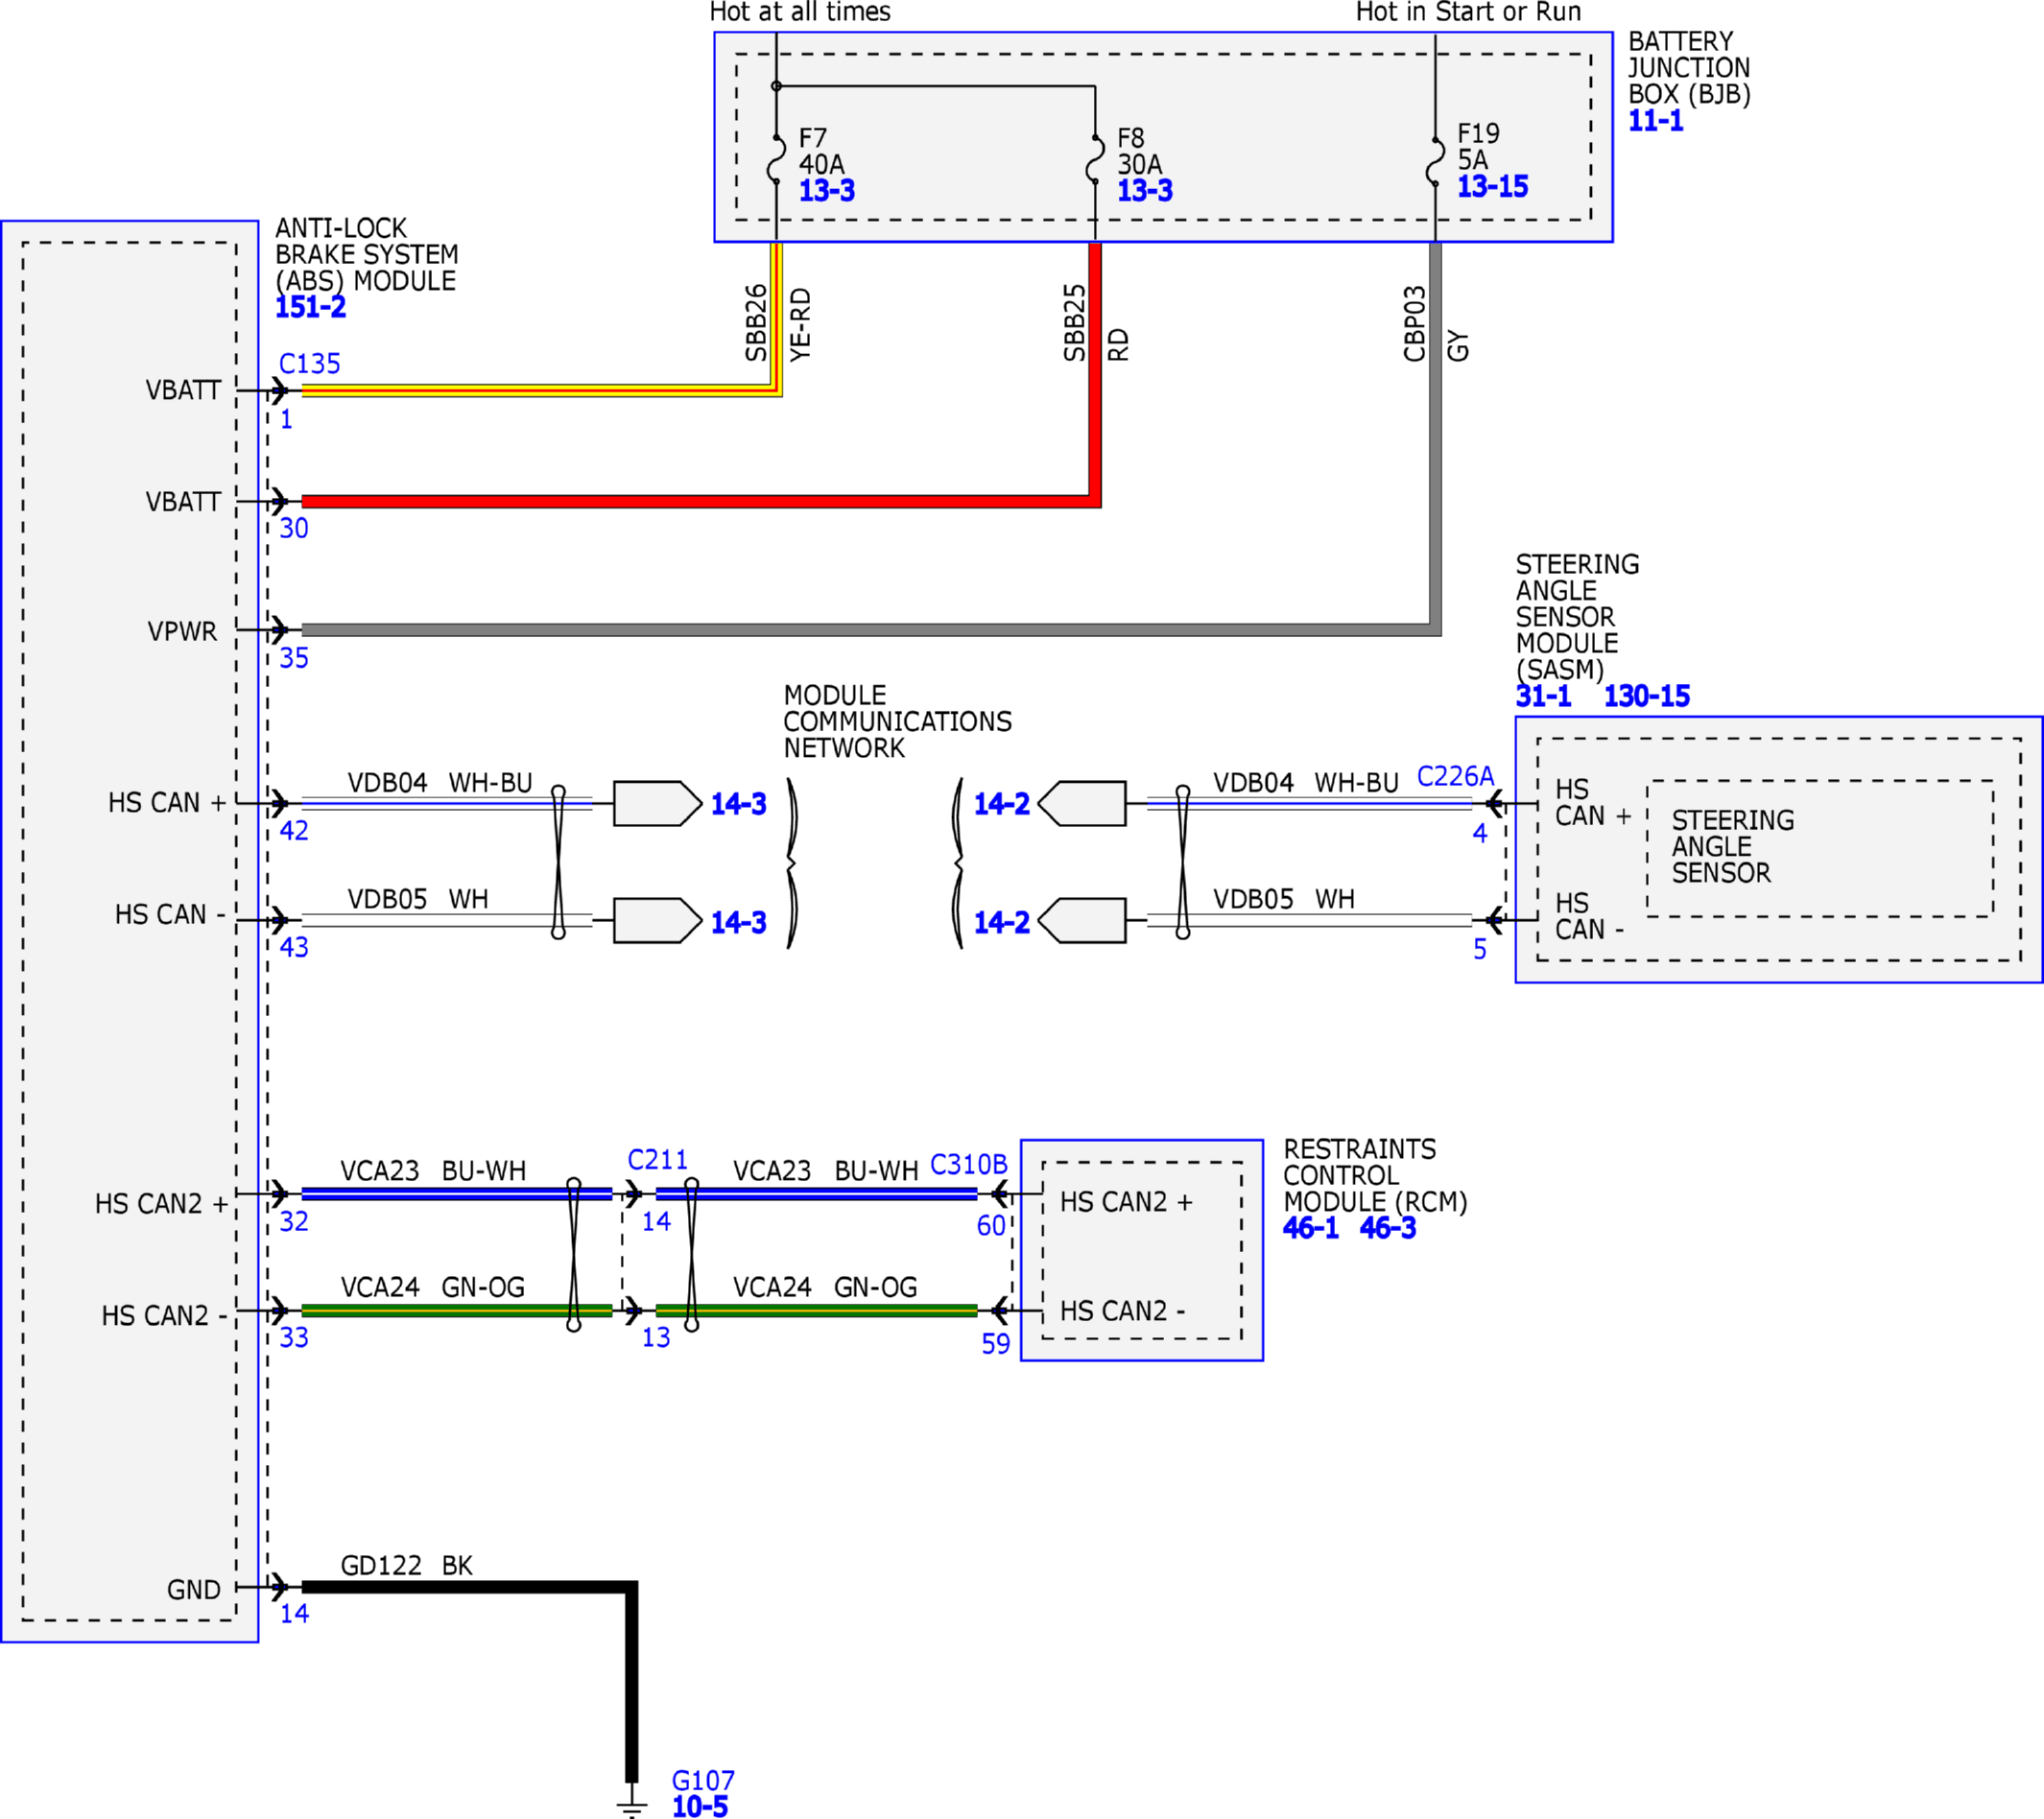This screenshot has width=2044, height=1819.
Task: Click the F7 40A fuse symbol
Action: point(776,160)
